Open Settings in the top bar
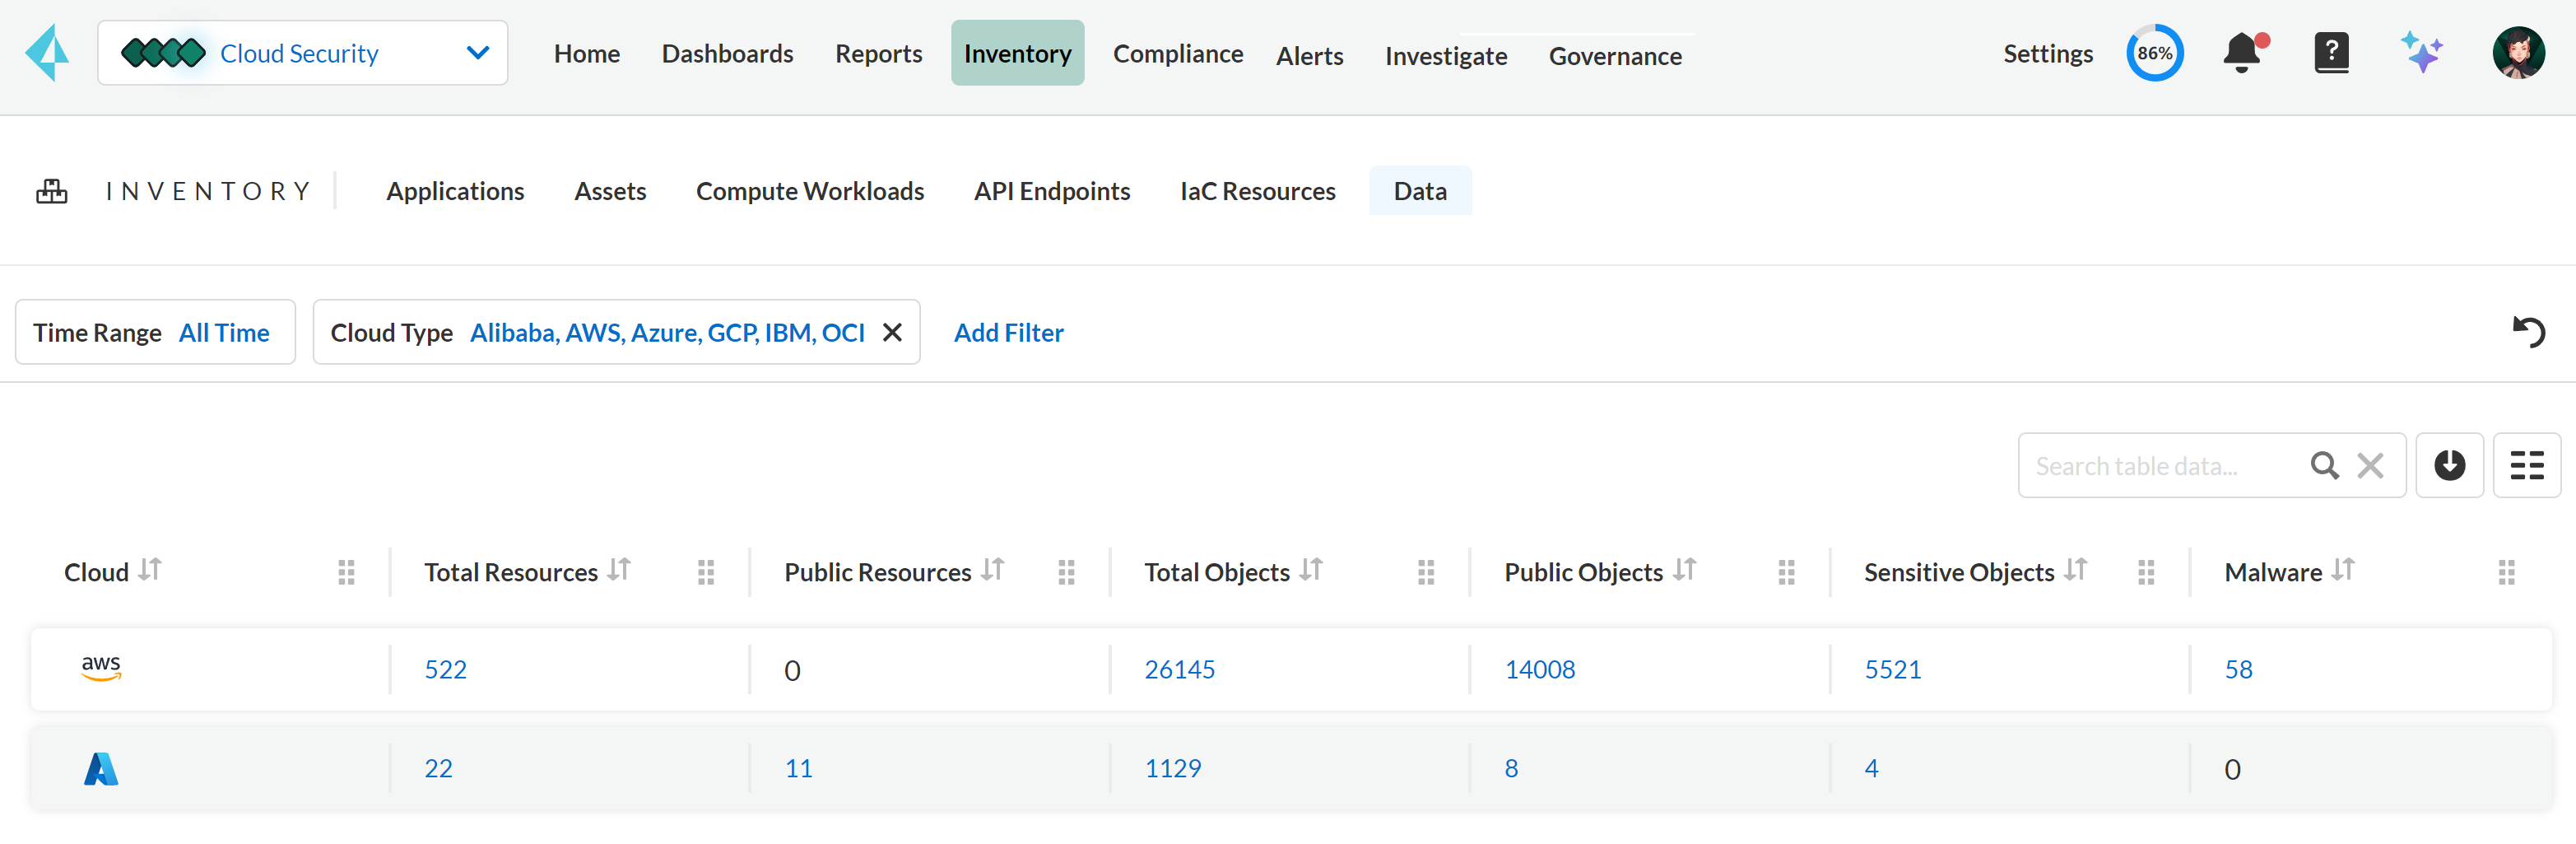 coord(2047,53)
